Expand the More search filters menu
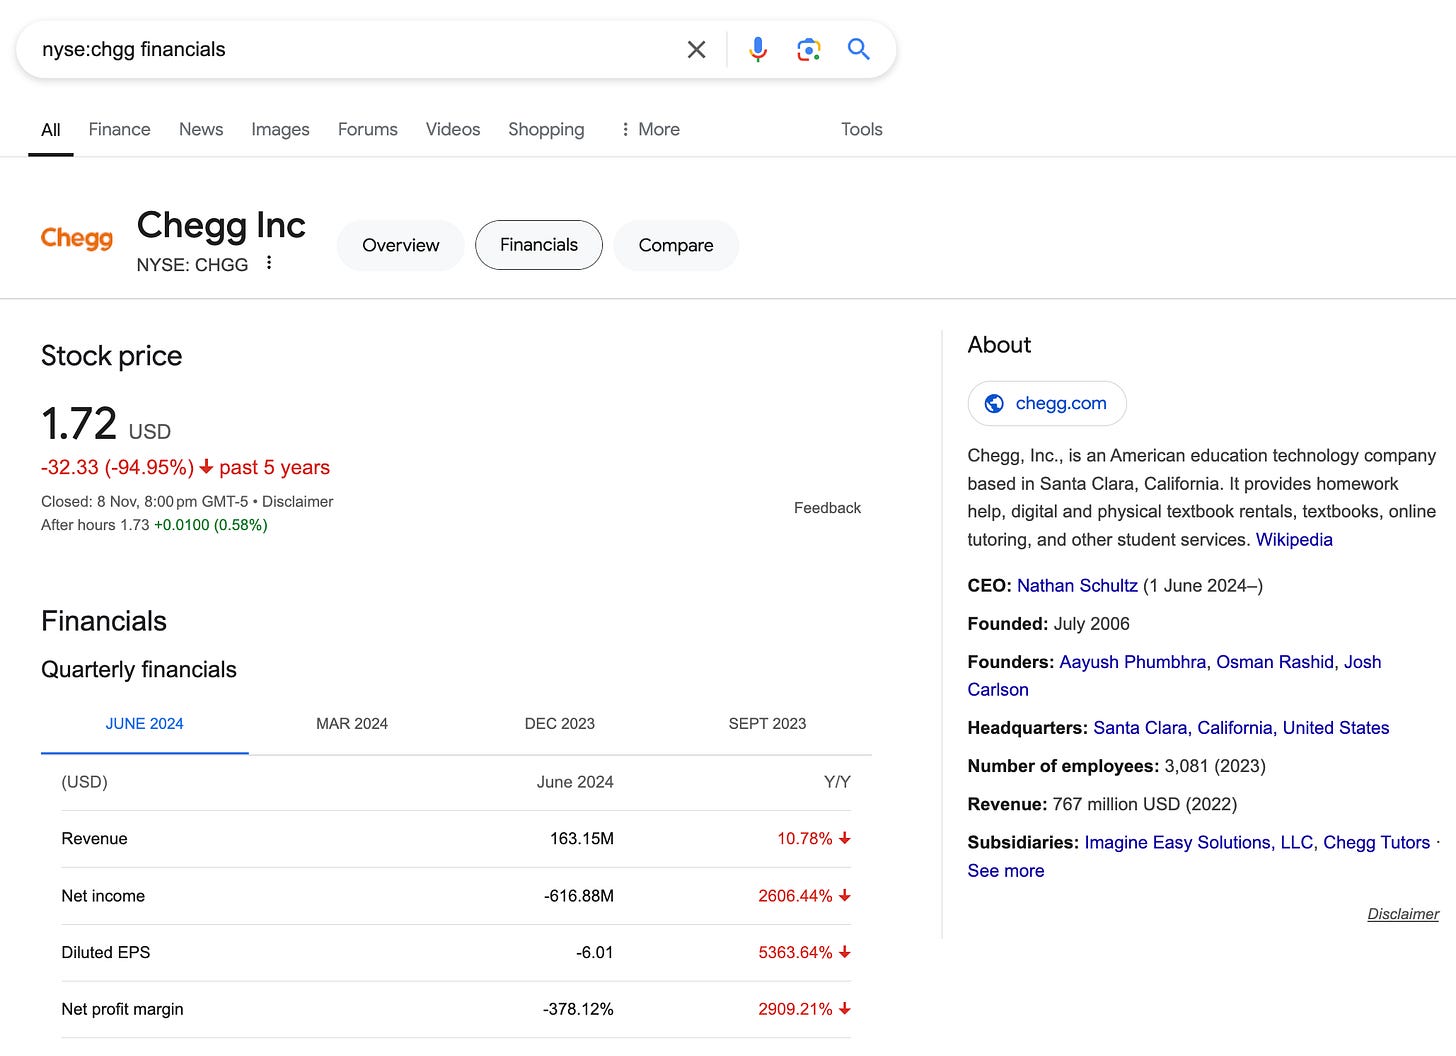The image size is (1456, 1056). (x=649, y=129)
